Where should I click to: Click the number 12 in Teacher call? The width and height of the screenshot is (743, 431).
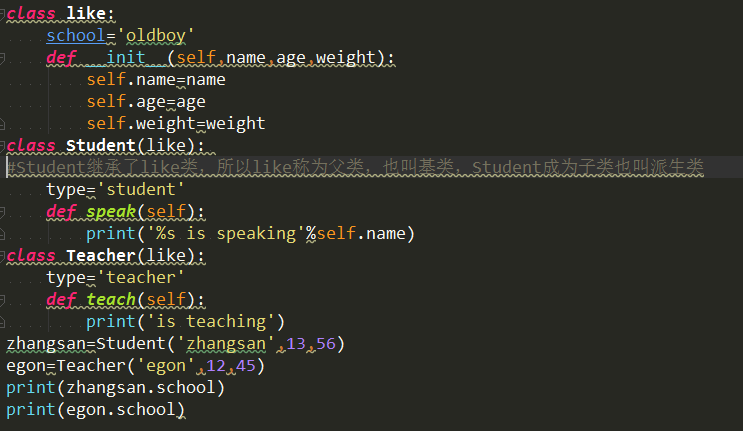216,366
